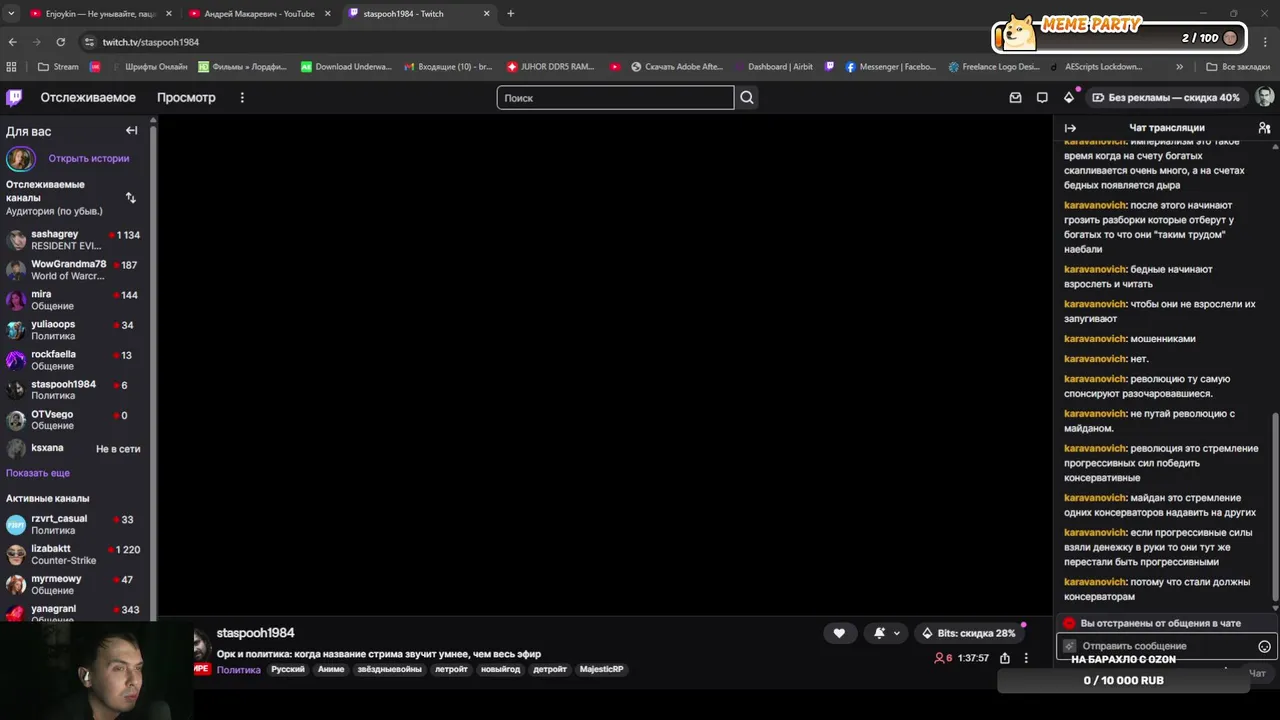Open rzvrt_casual active channel
The image size is (1280, 720).
(x=75, y=524)
